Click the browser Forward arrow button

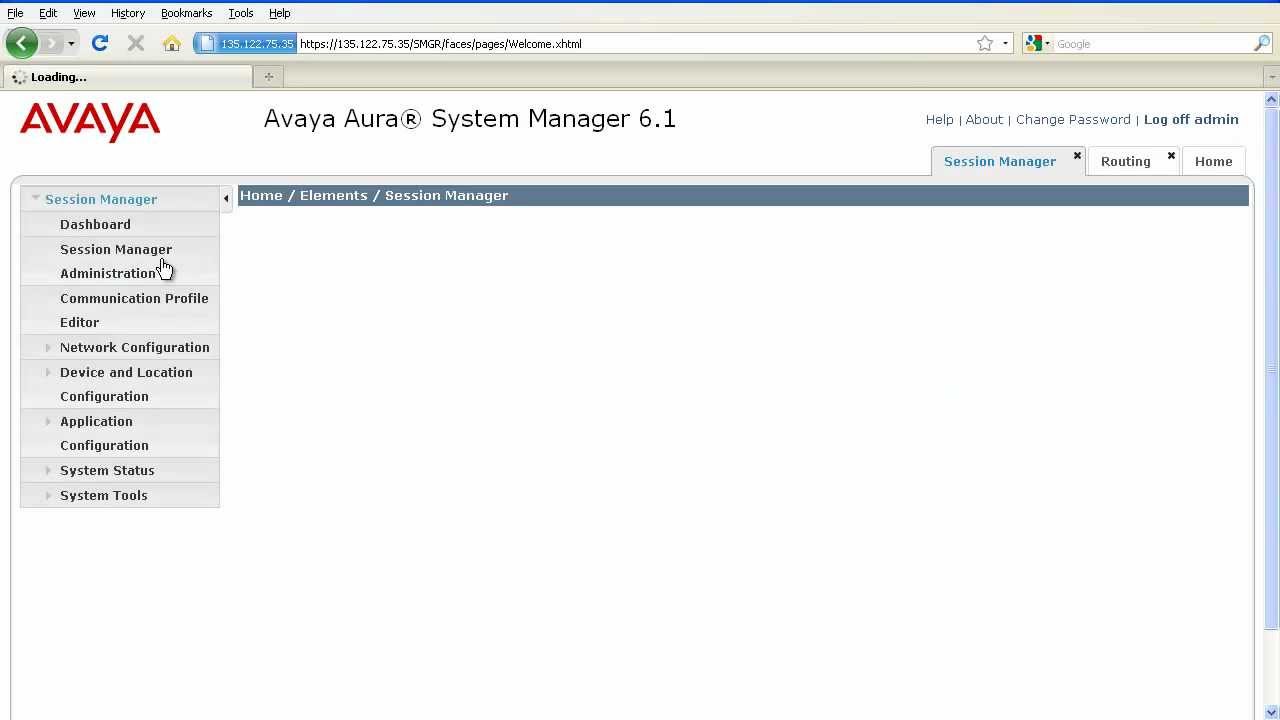[x=52, y=43]
